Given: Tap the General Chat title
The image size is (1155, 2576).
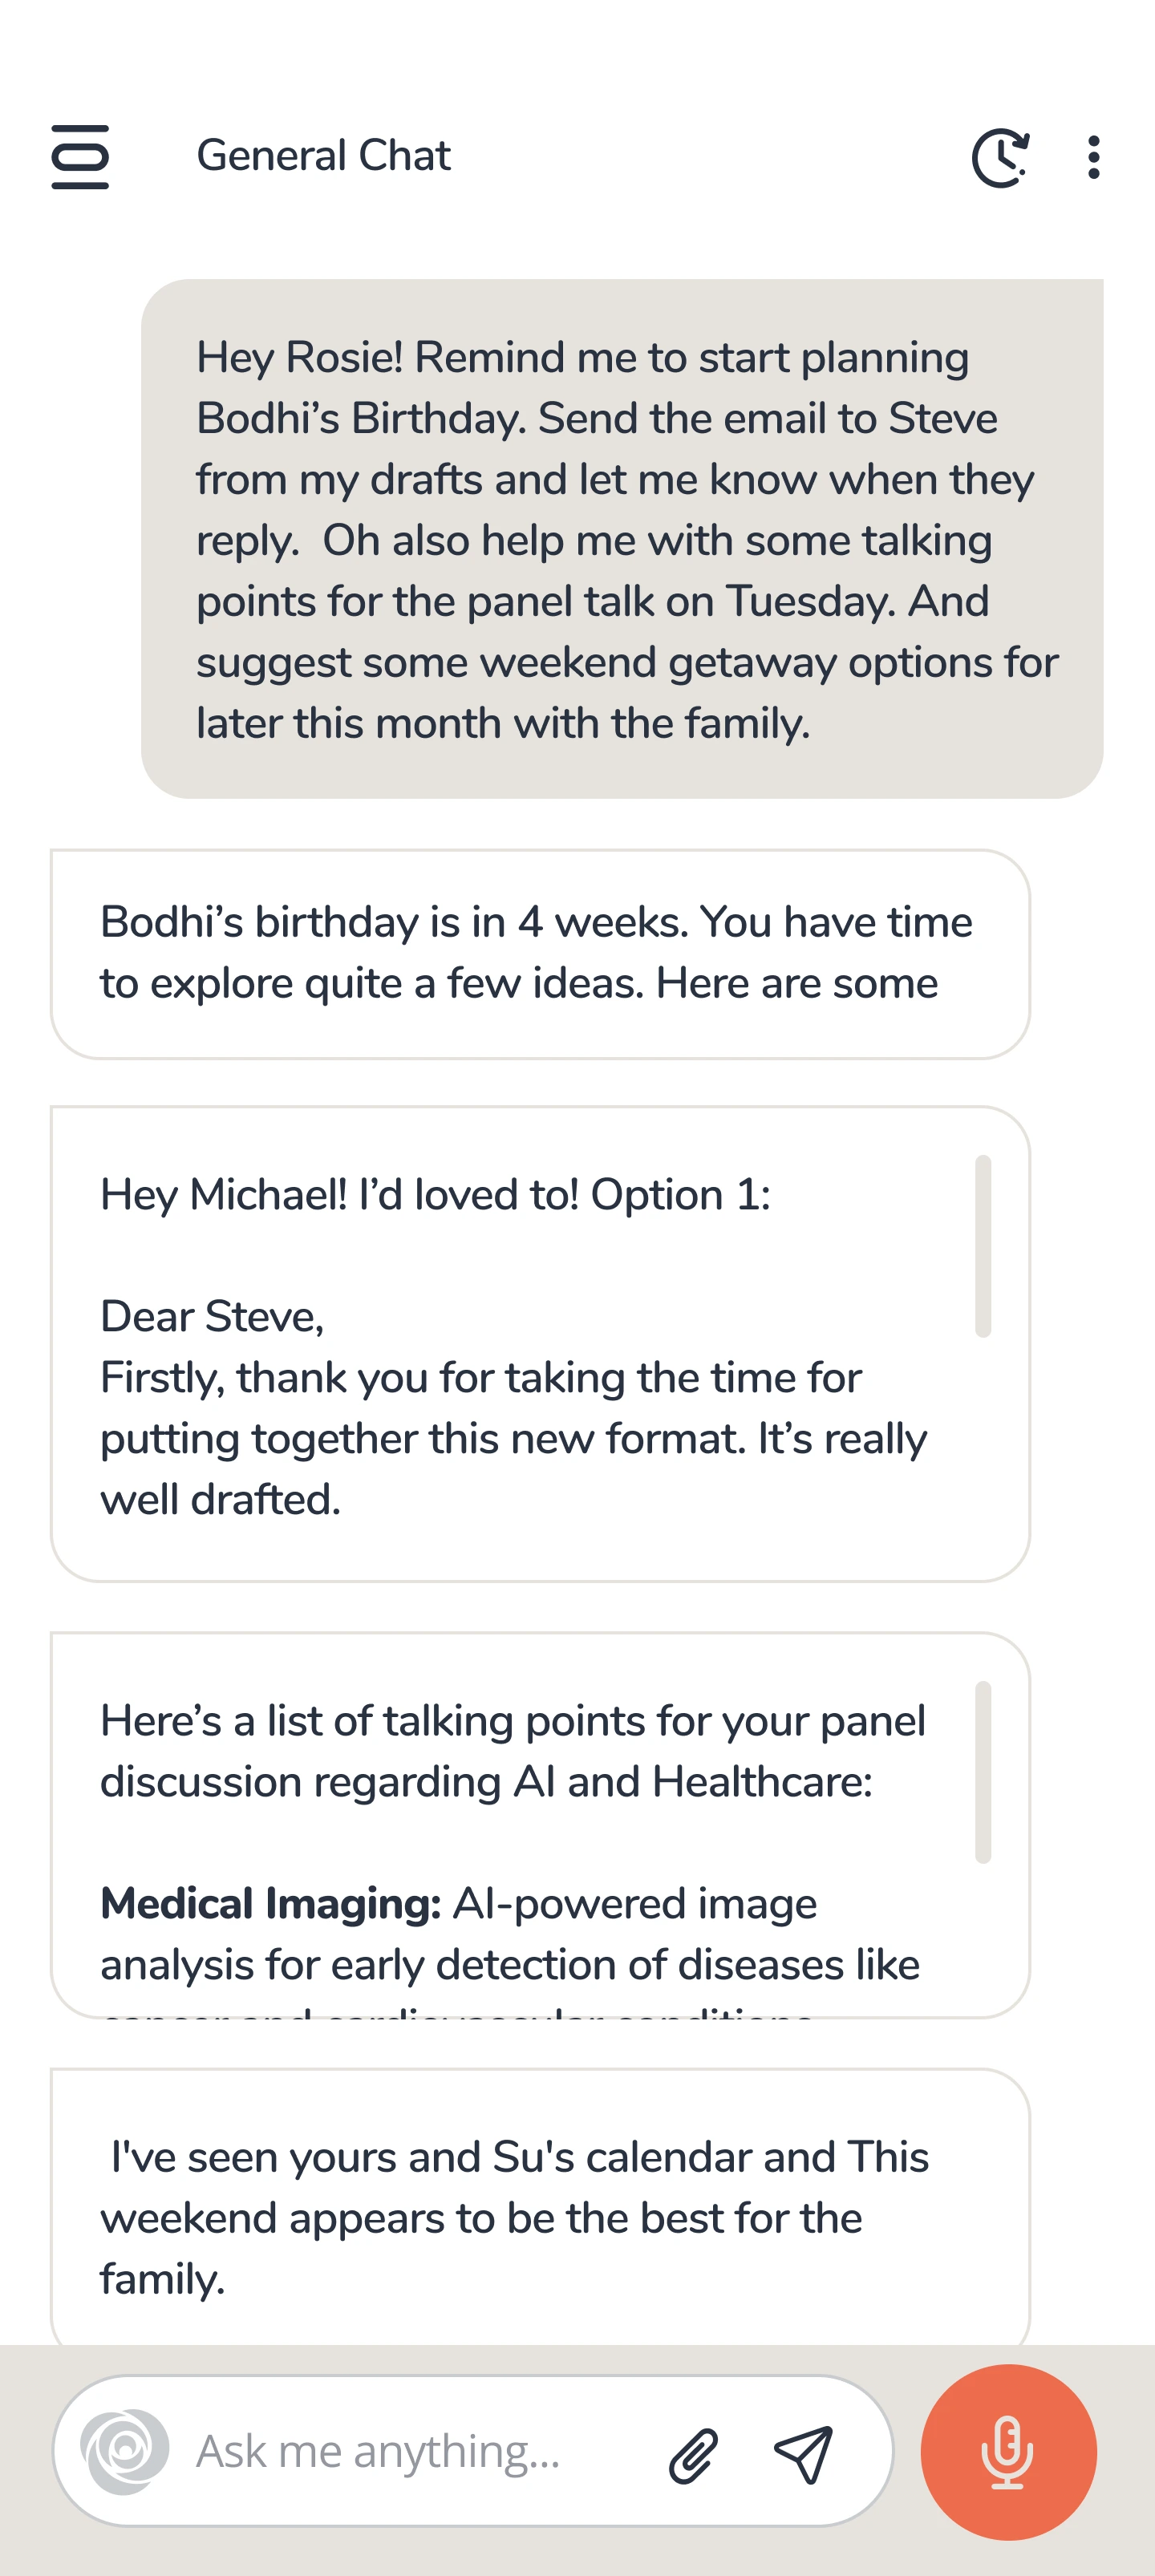Looking at the screenshot, I should pos(323,156).
